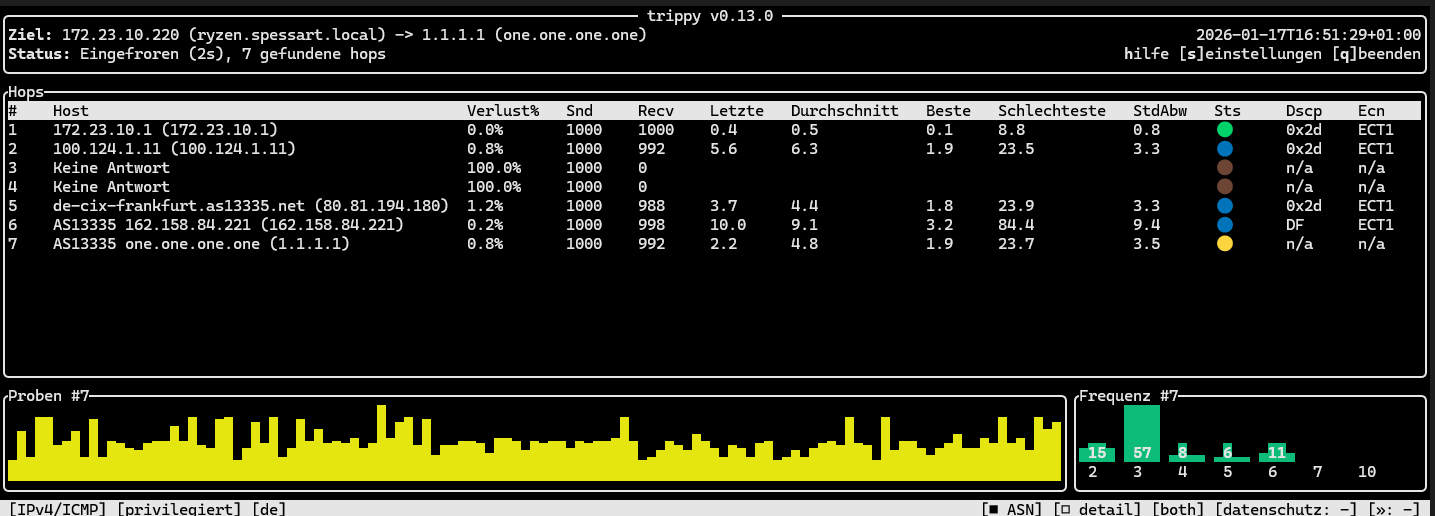Toggle the detail checkbox in the status bar
The width and height of the screenshot is (1435, 516).
click(x=1097, y=509)
